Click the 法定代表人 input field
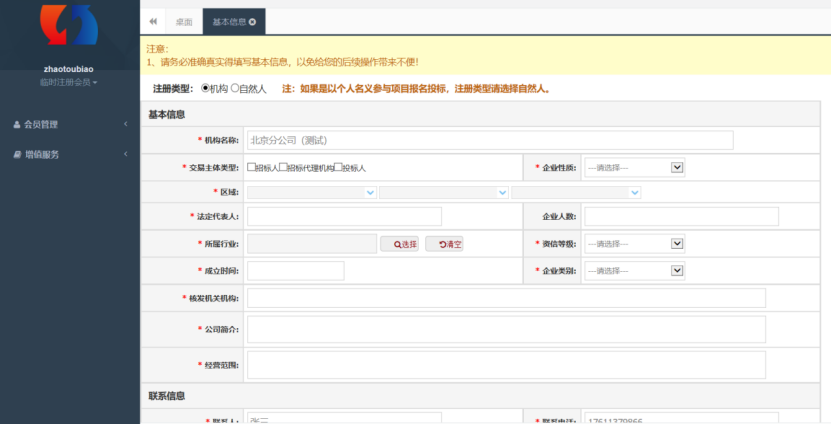This screenshot has width=831, height=425. (x=344, y=217)
